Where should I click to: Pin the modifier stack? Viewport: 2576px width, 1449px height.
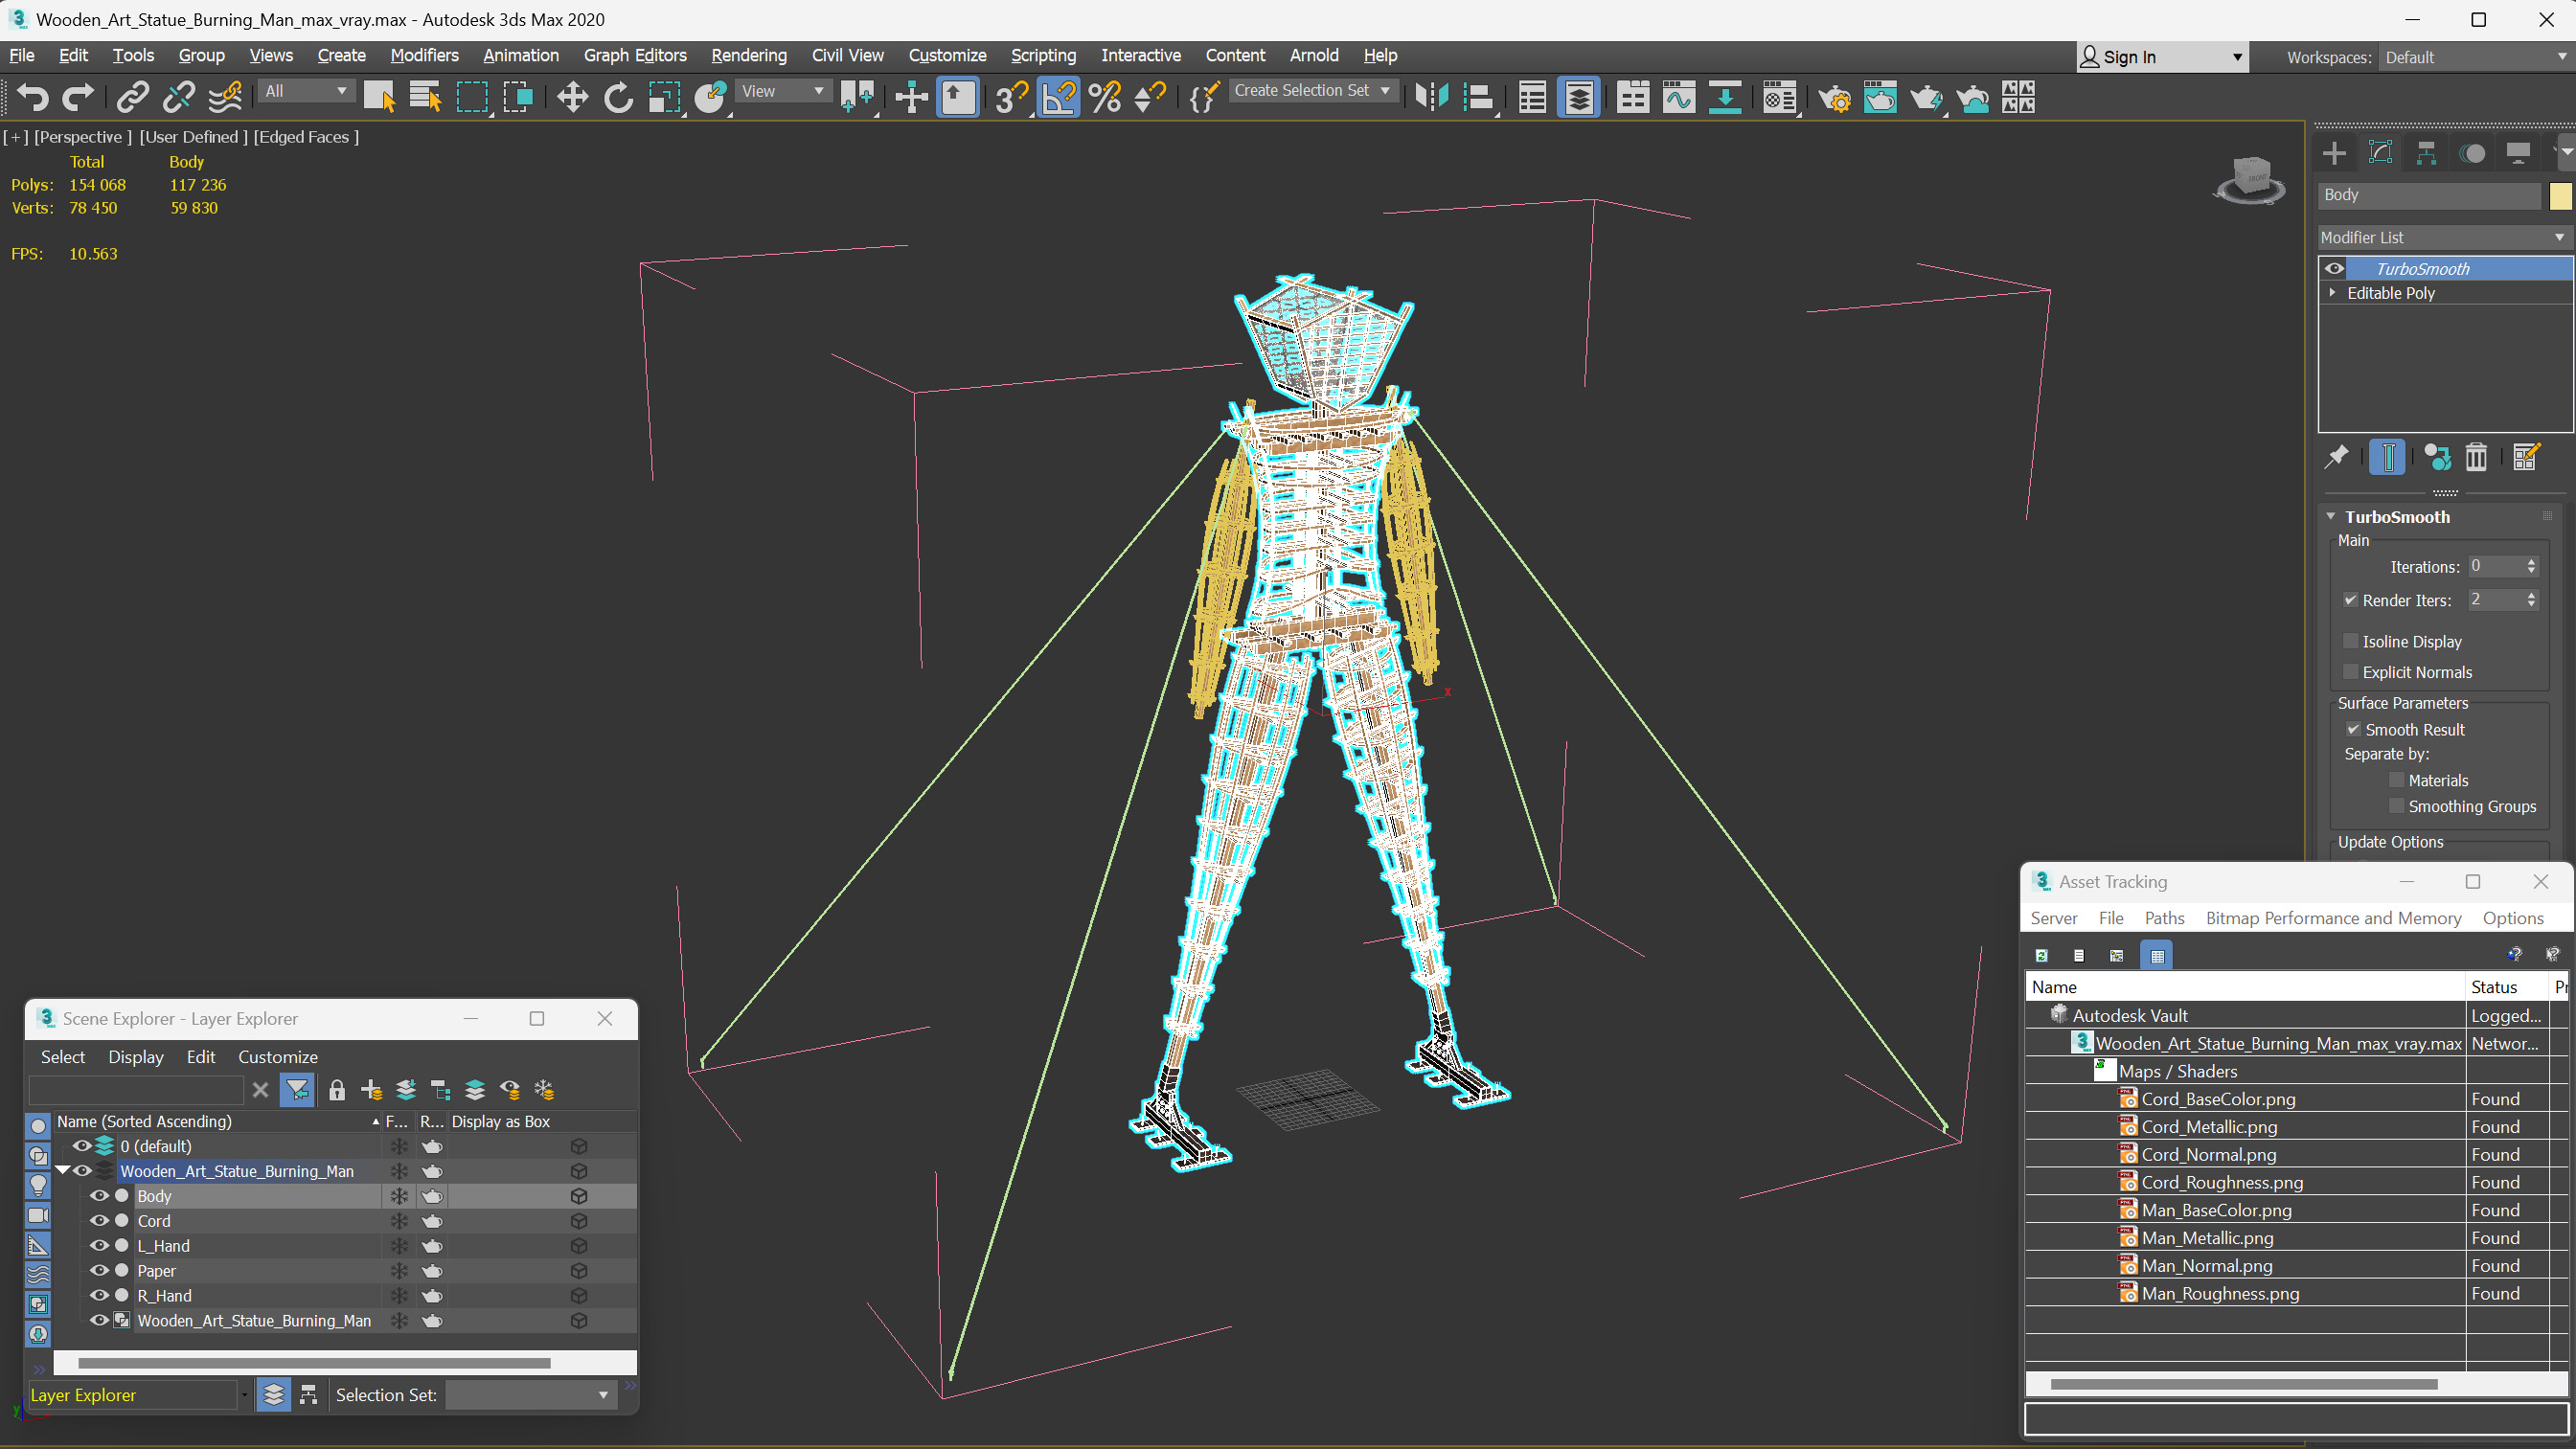click(2336, 457)
